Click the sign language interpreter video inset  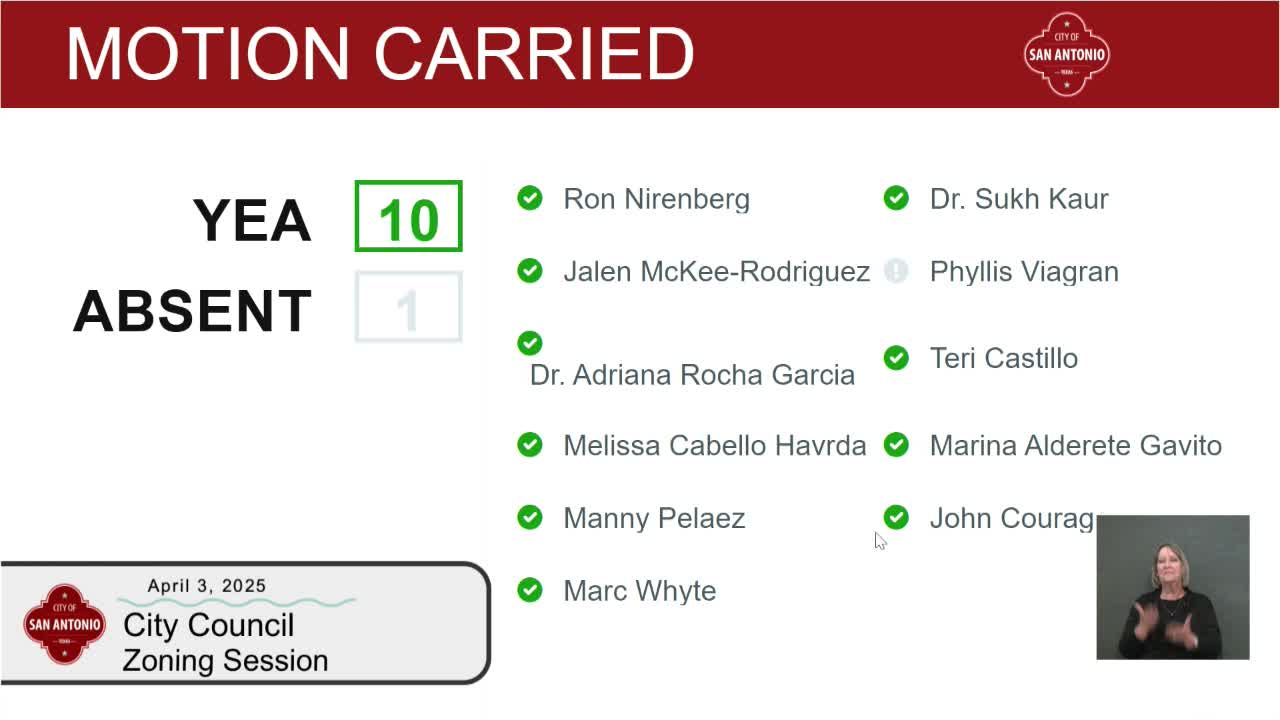click(1172, 588)
